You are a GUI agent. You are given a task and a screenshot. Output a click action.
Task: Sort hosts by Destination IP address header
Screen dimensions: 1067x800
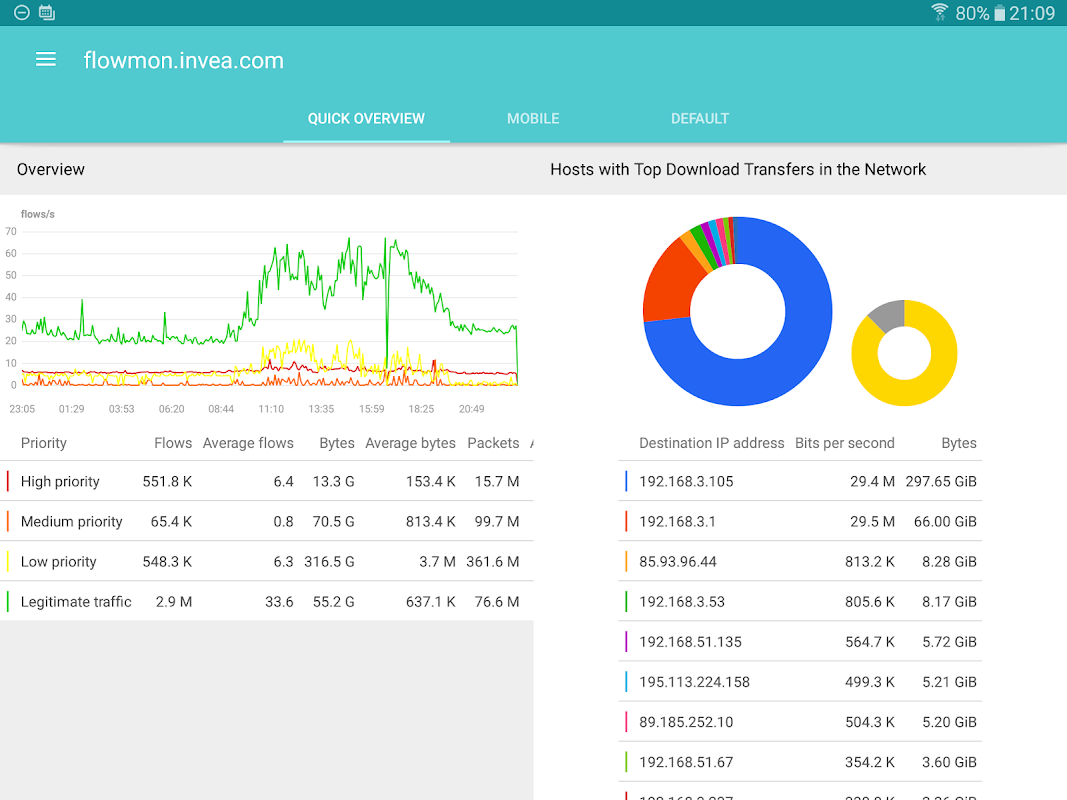click(712, 443)
